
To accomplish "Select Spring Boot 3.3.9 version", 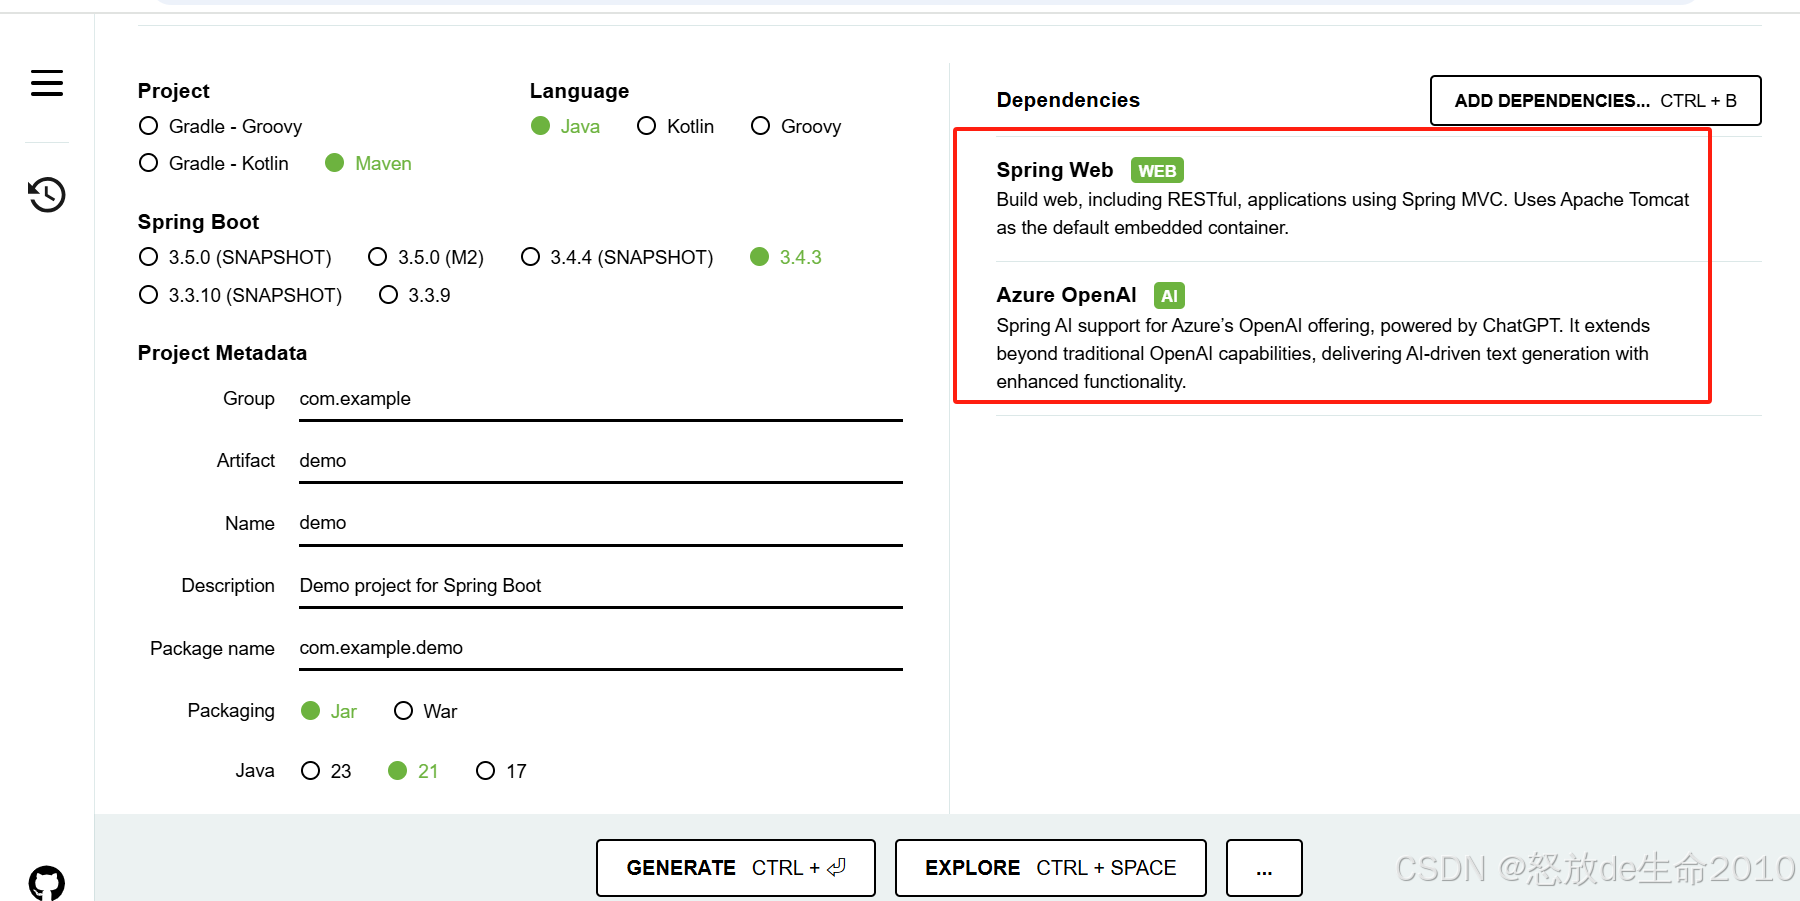I will [389, 295].
